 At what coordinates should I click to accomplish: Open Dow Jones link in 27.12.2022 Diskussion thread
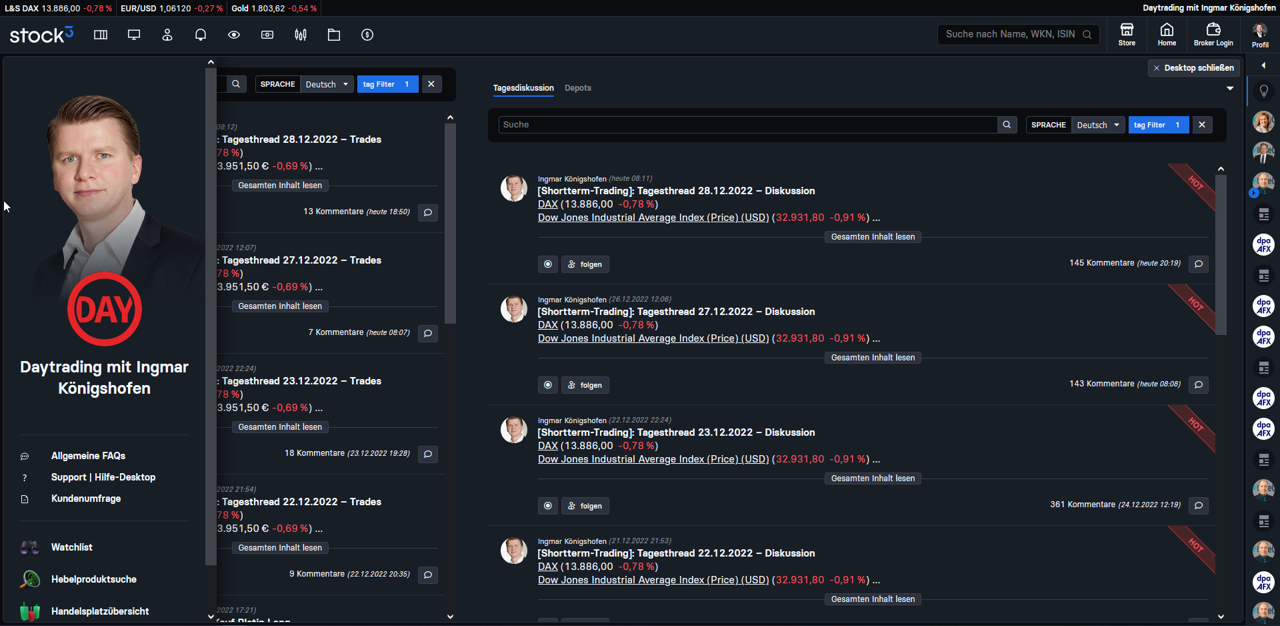[654, 338]
